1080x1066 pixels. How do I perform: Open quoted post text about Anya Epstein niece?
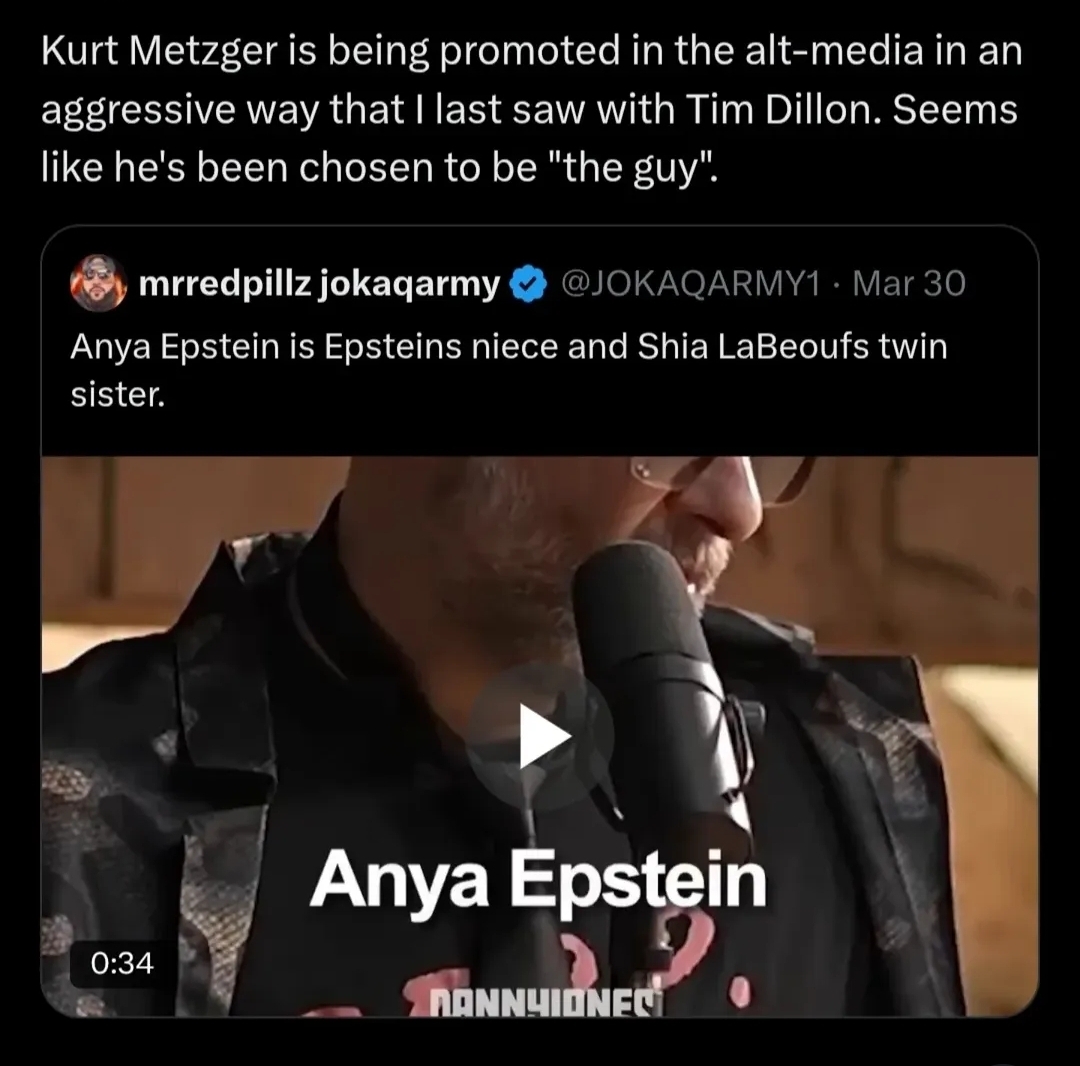pyautogui.click(x=509, y=370)
